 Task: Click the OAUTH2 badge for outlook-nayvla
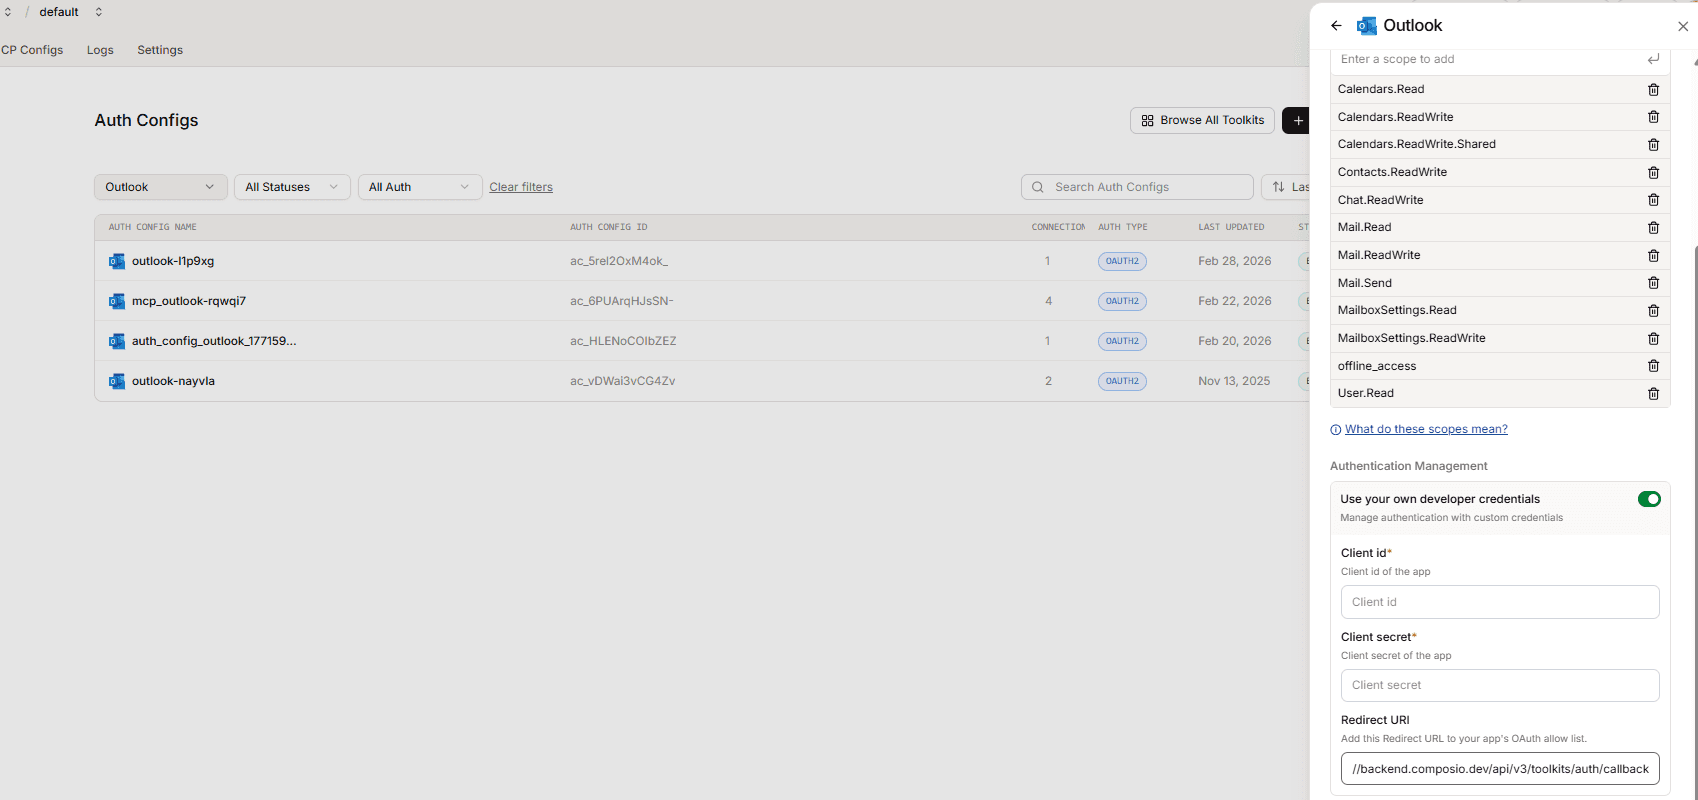(1122, 381)
